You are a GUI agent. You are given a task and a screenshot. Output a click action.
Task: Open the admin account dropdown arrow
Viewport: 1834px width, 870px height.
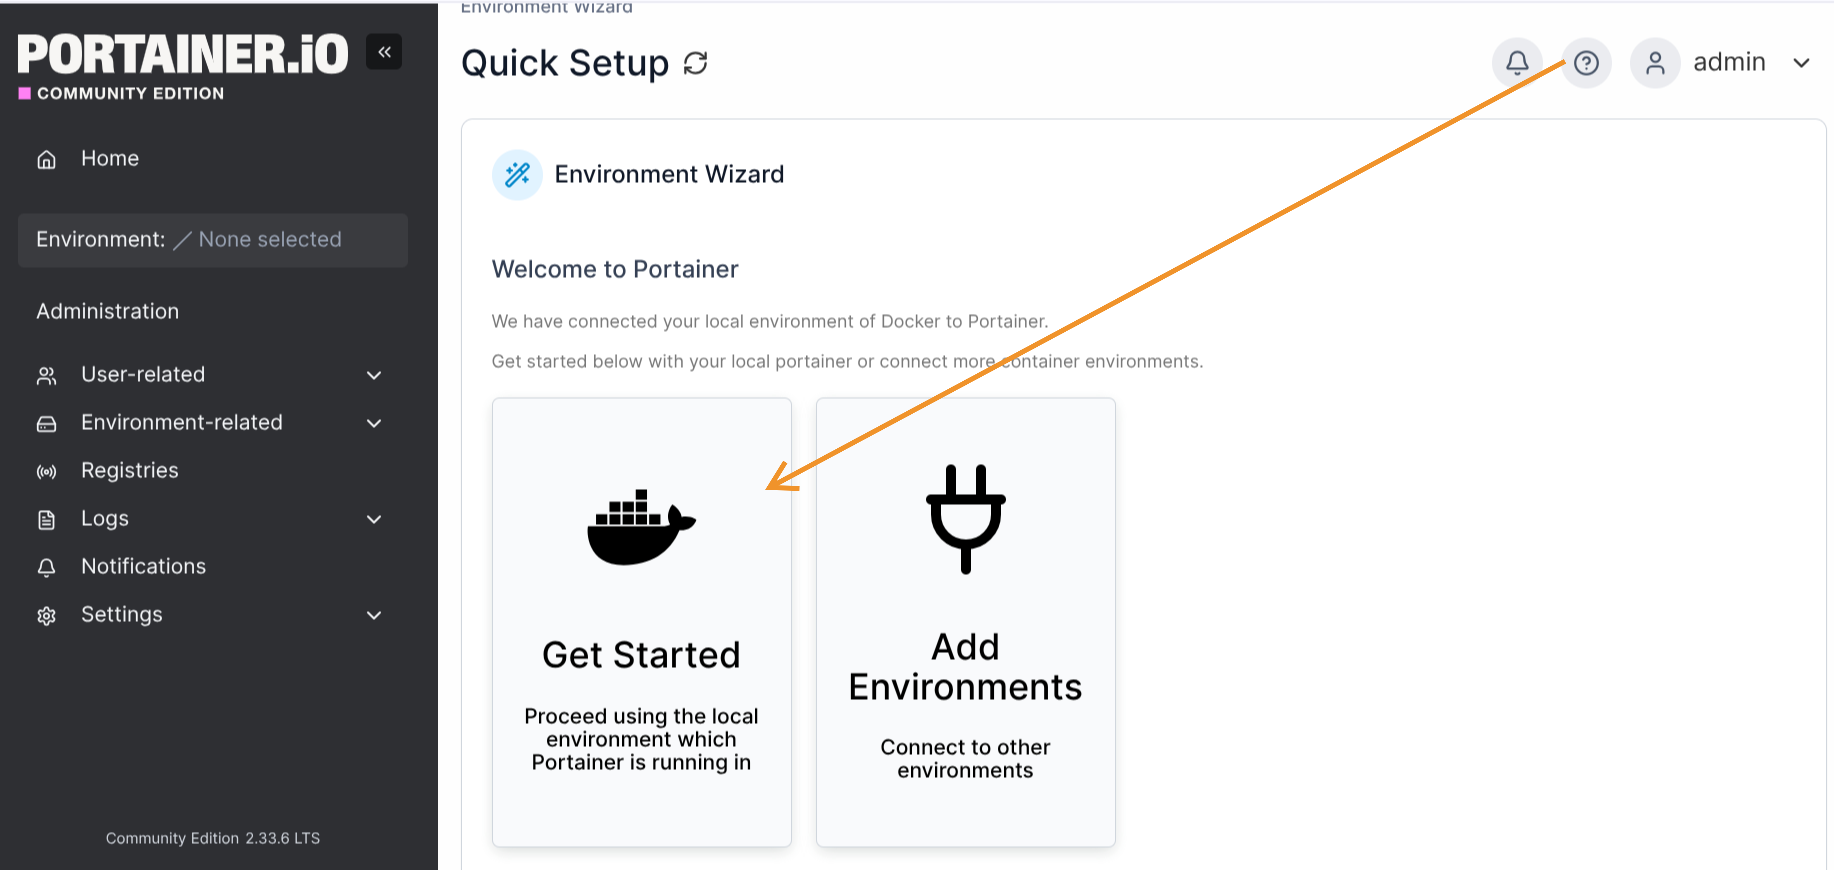(1801, 63)
